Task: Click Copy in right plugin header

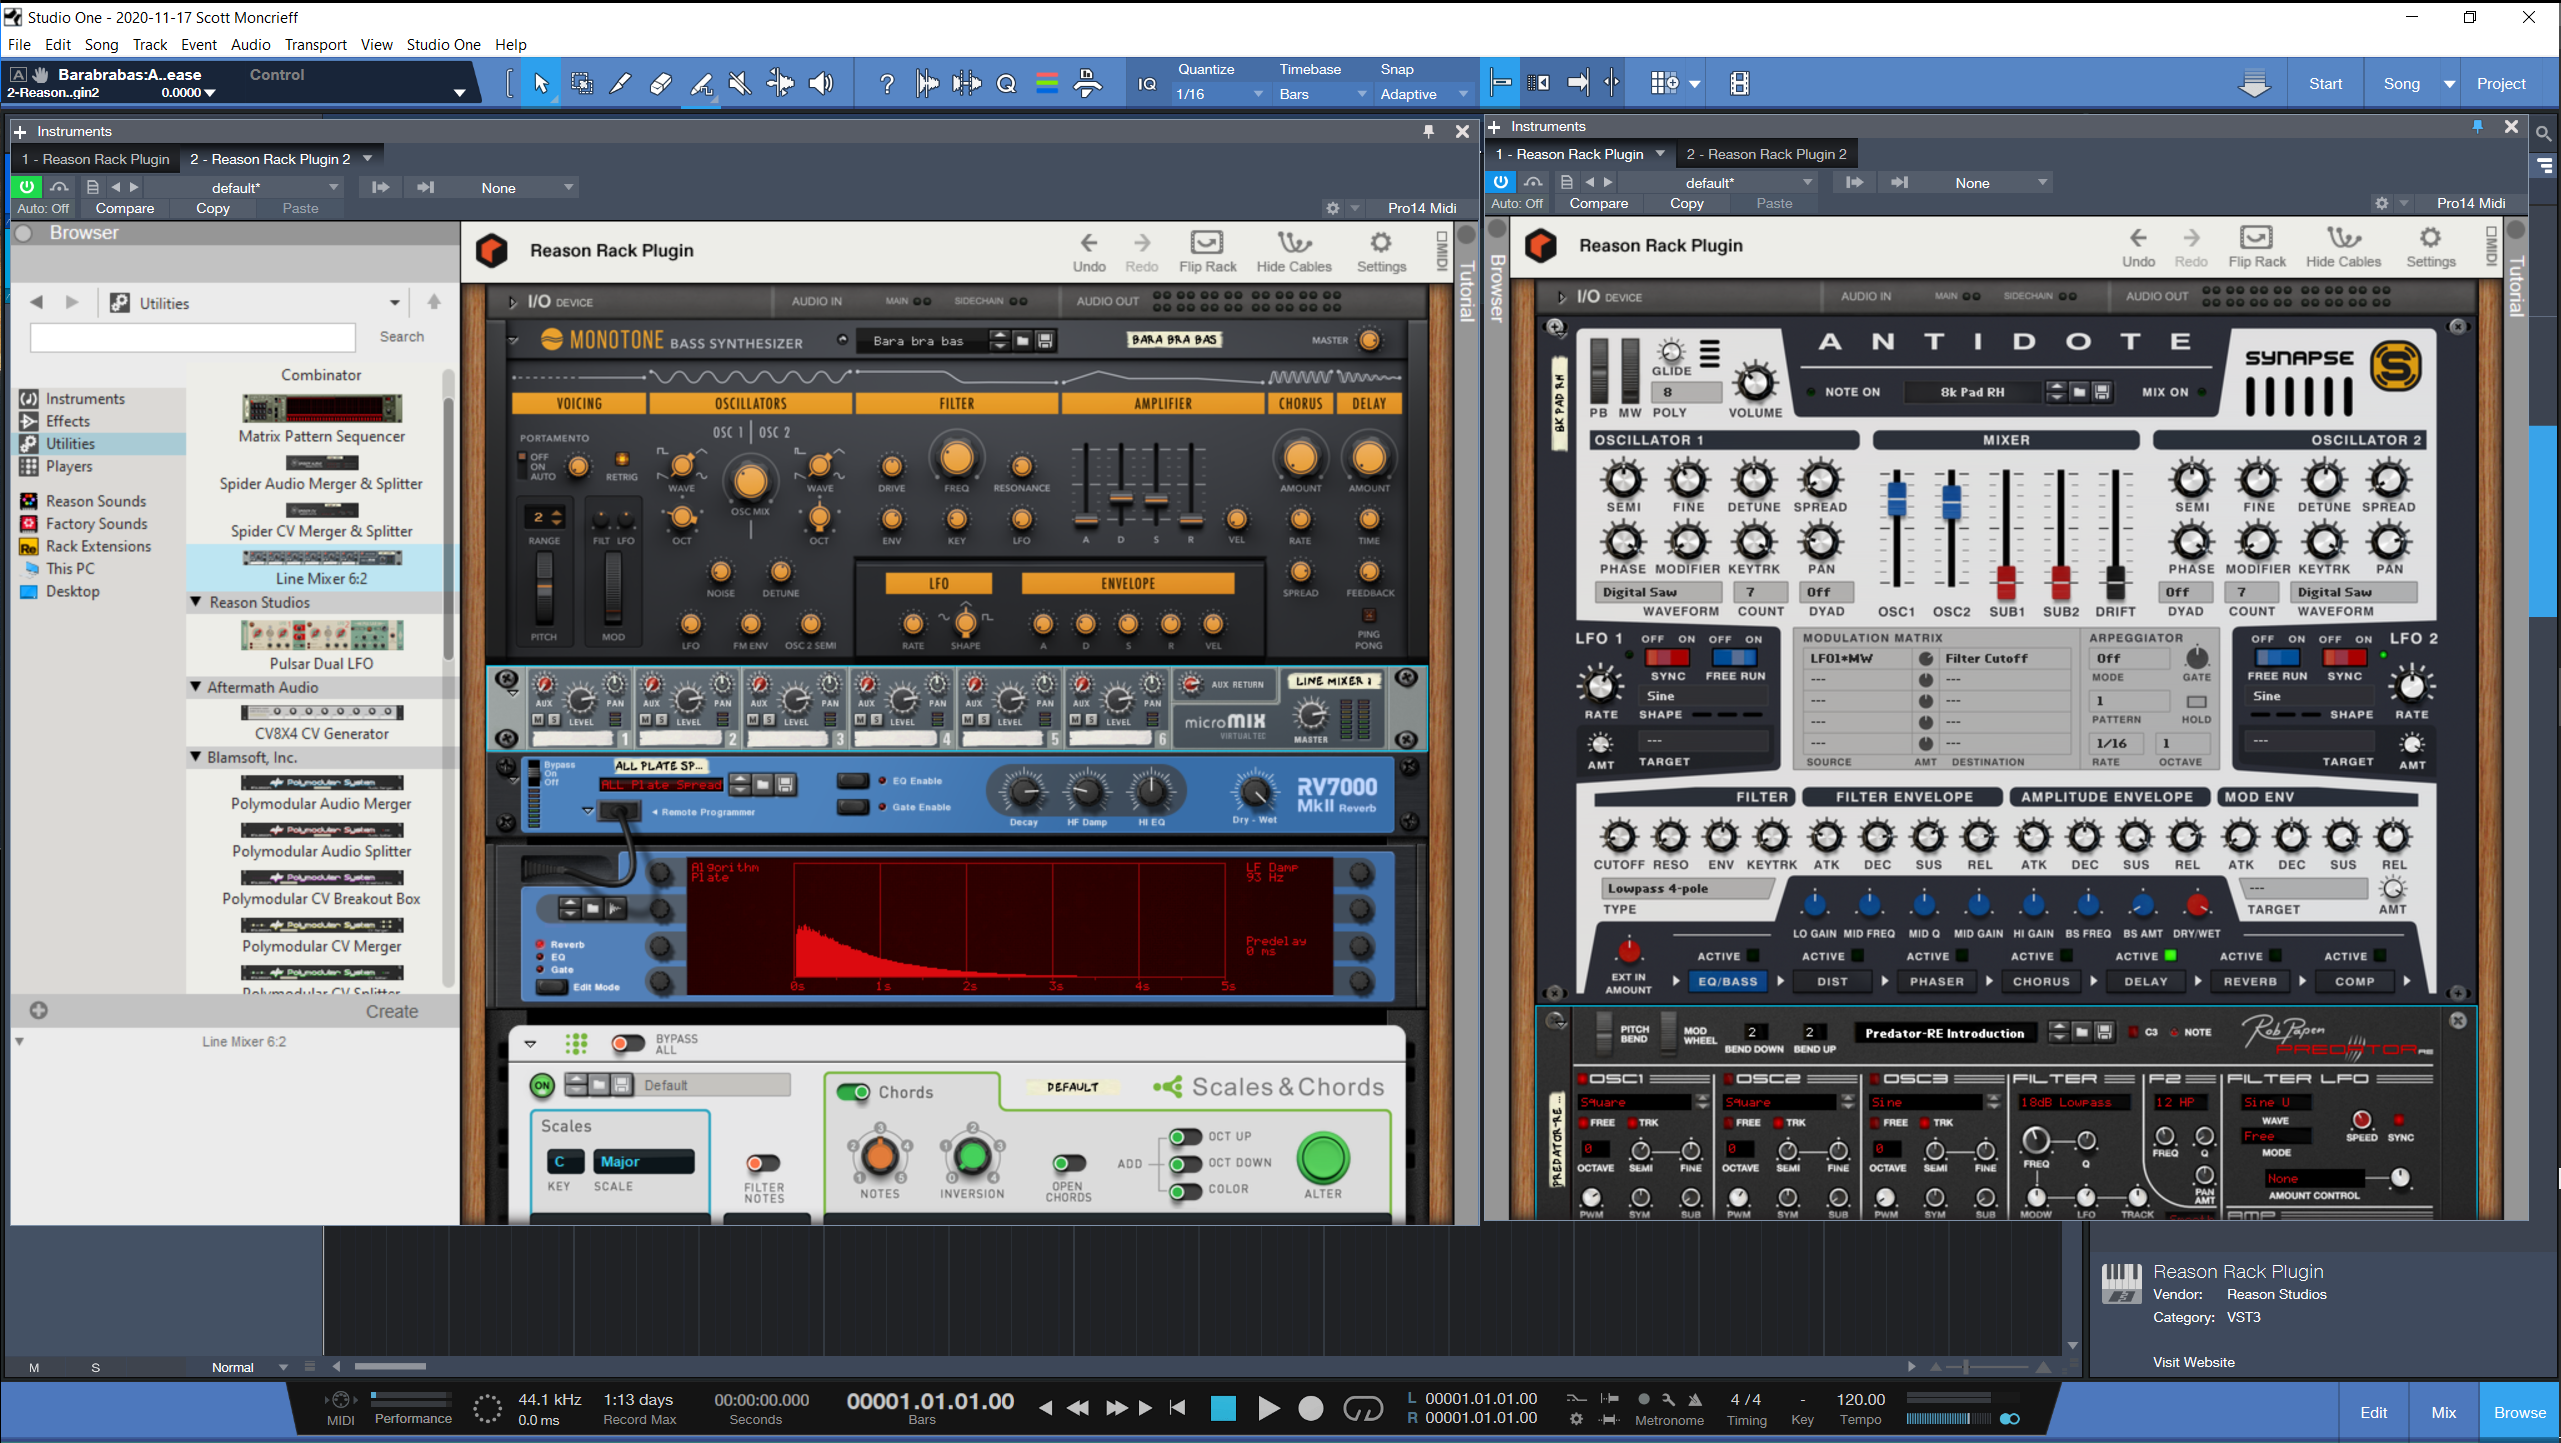Action: 1686,203
